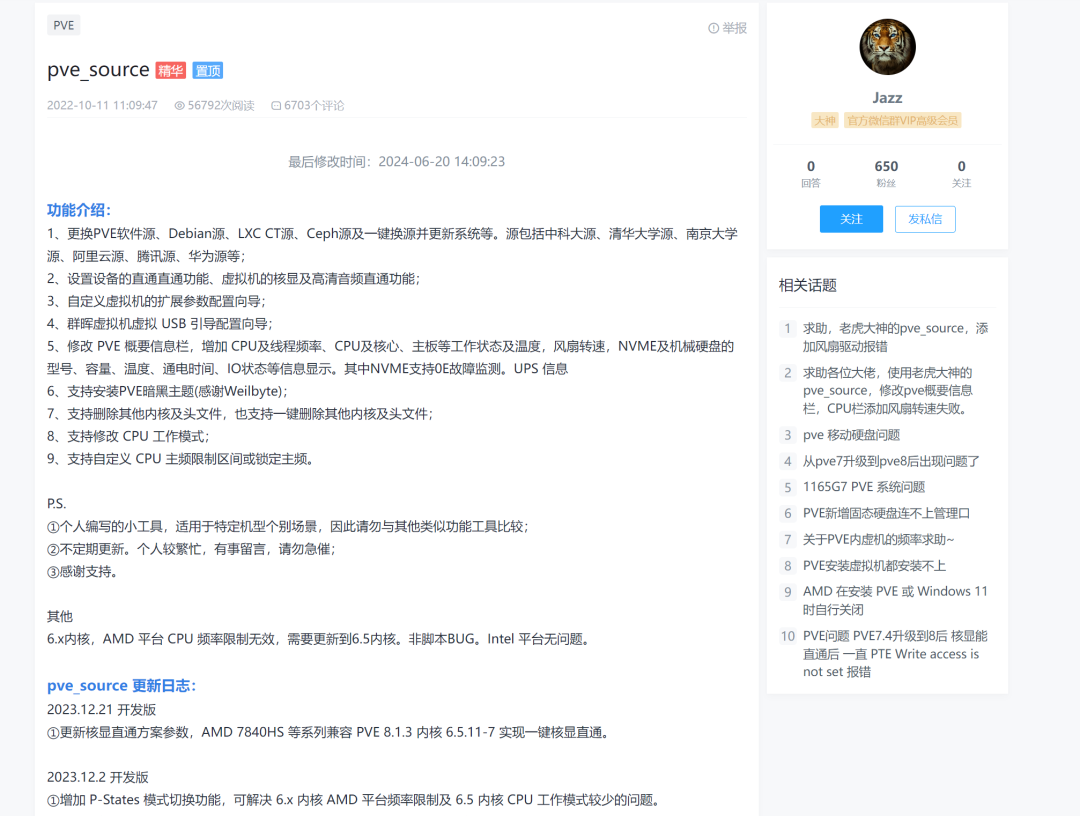The image size is (1080, 816).
Task: Click the P.S. label in the post body
Action: (x=56, y=503)
